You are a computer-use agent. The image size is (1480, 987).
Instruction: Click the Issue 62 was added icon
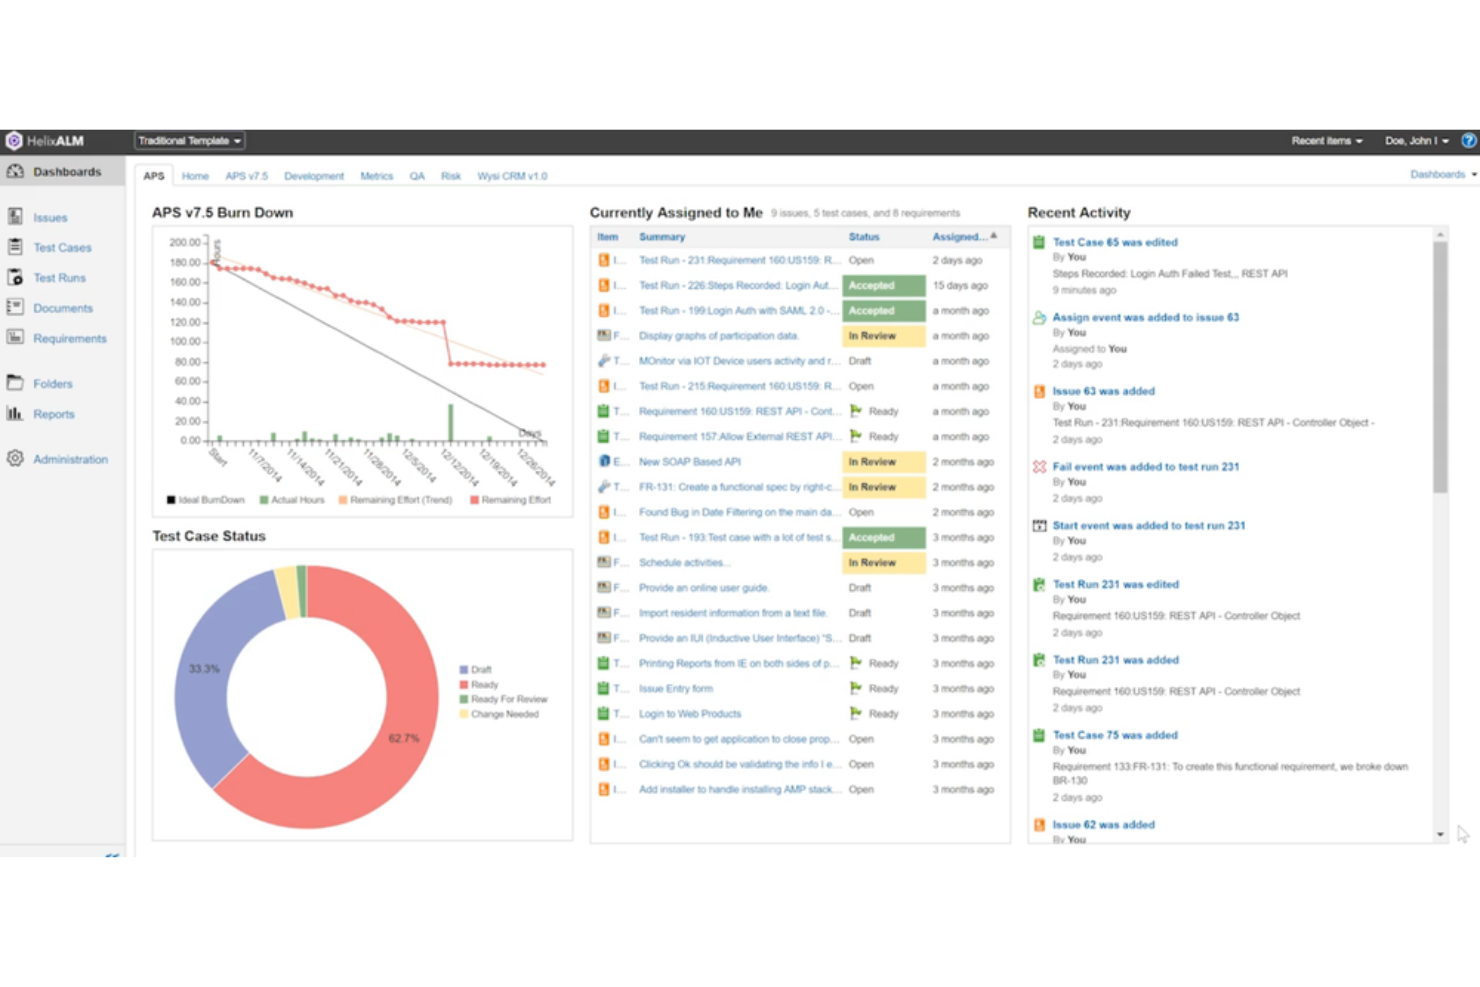coord(1039,825)
